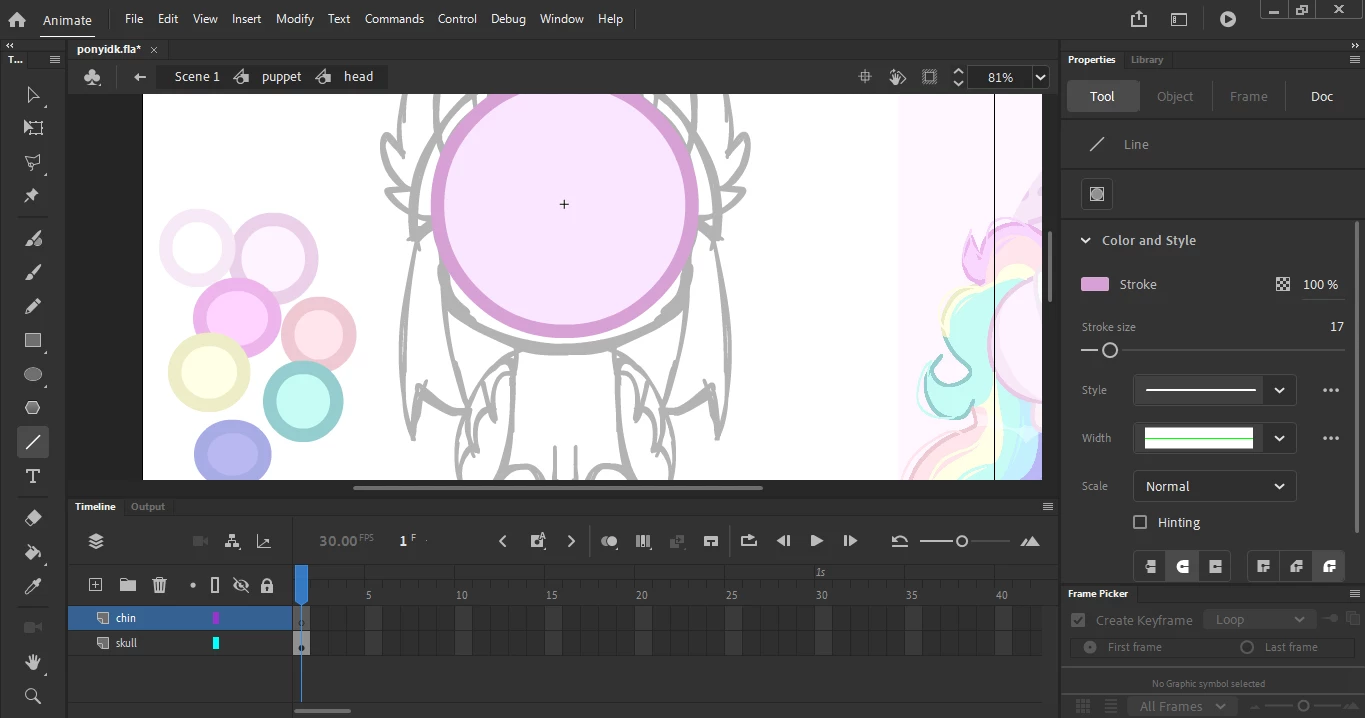Viewport: 1365px width, 718px height.
Task: Open the stage zoom percentage dropdown
Action: [1041, 77]
